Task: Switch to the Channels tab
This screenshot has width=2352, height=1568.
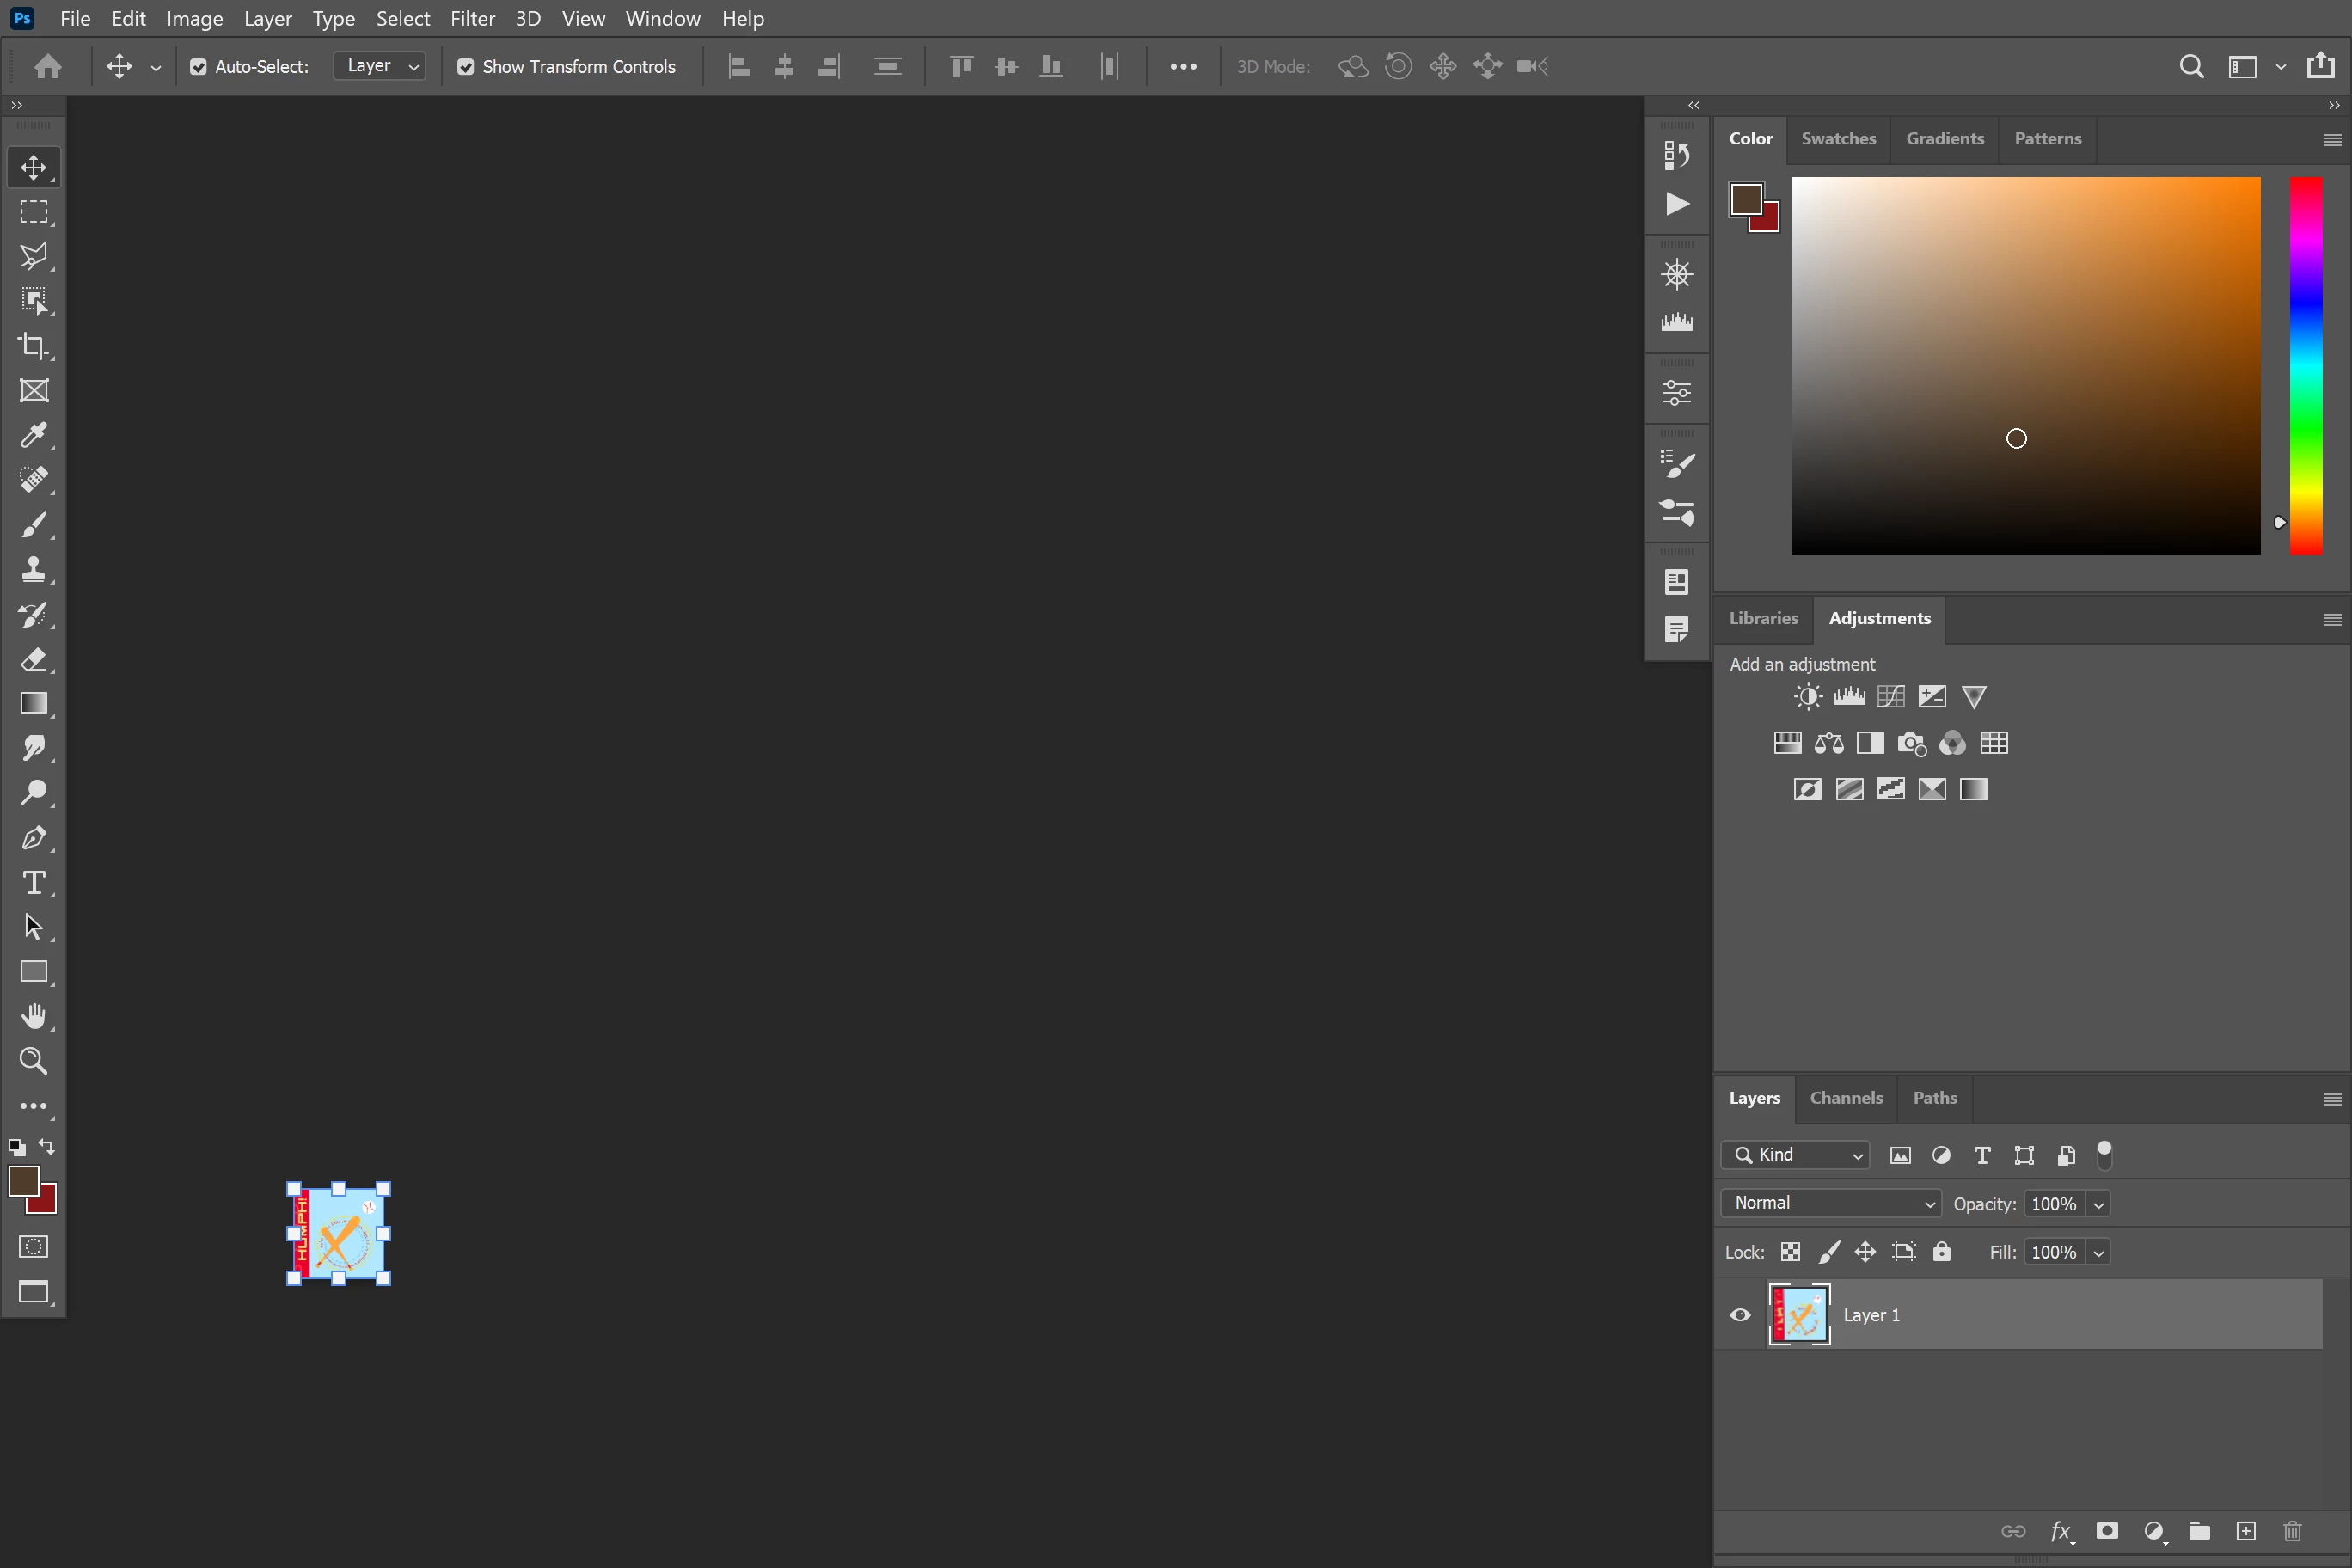Action: [1845, 1098]
